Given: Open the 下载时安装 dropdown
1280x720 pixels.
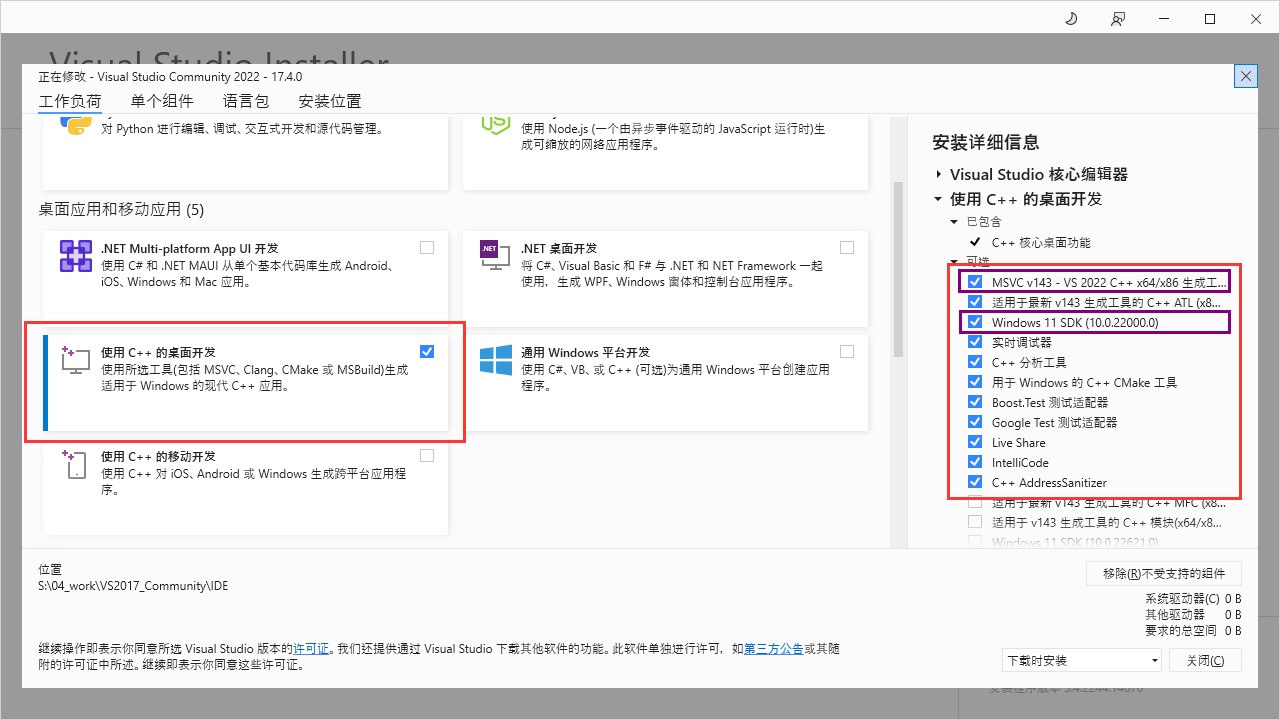Looking at the screenshot, I should pos(1082,660).
